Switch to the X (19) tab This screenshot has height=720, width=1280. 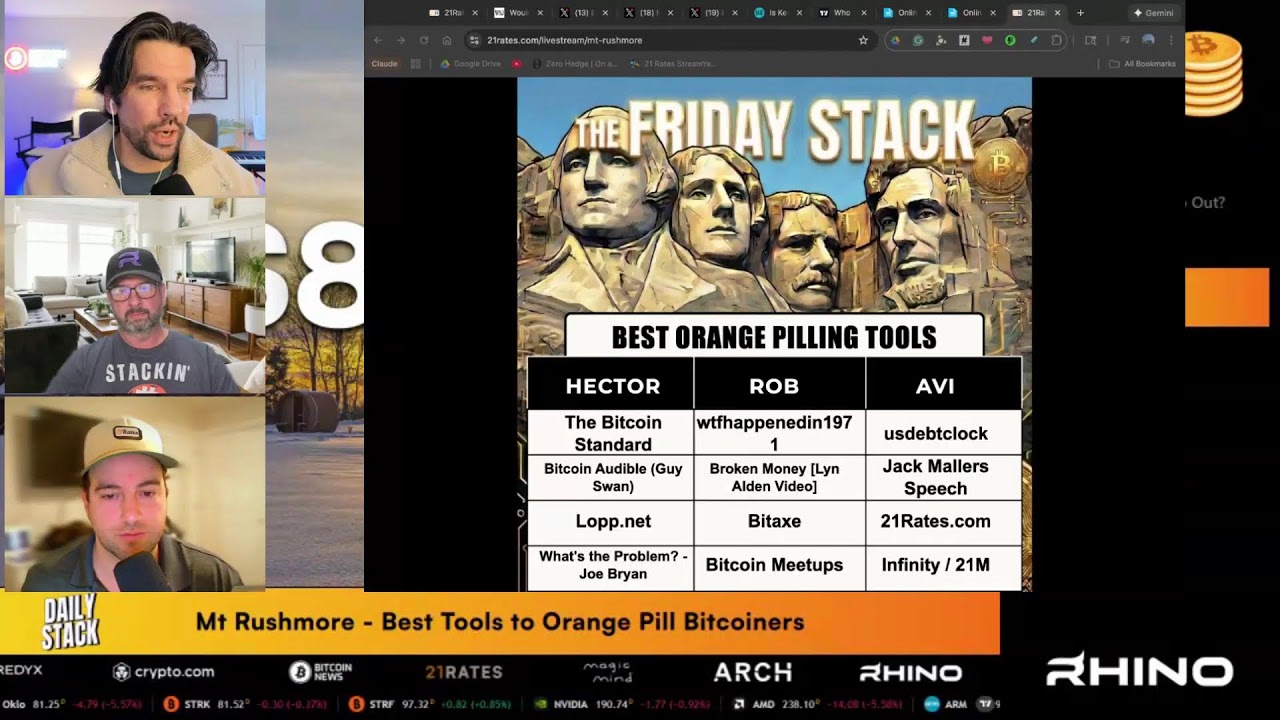coord(707,13)
